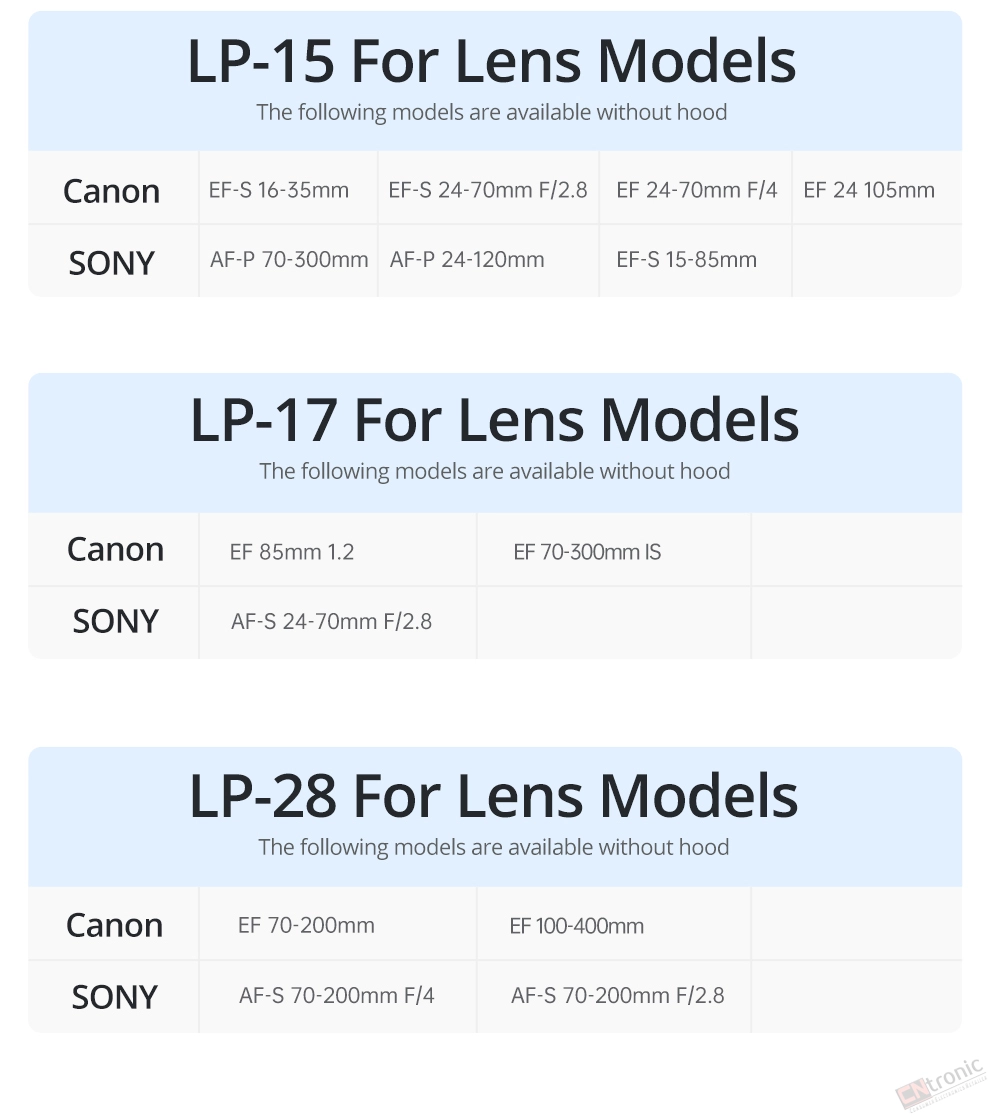Click the LP-17 For Lens Models heading
Image resolution: width=990 pixels, height=1117 pixels.
pyautogui.click(x=494, y=421)
